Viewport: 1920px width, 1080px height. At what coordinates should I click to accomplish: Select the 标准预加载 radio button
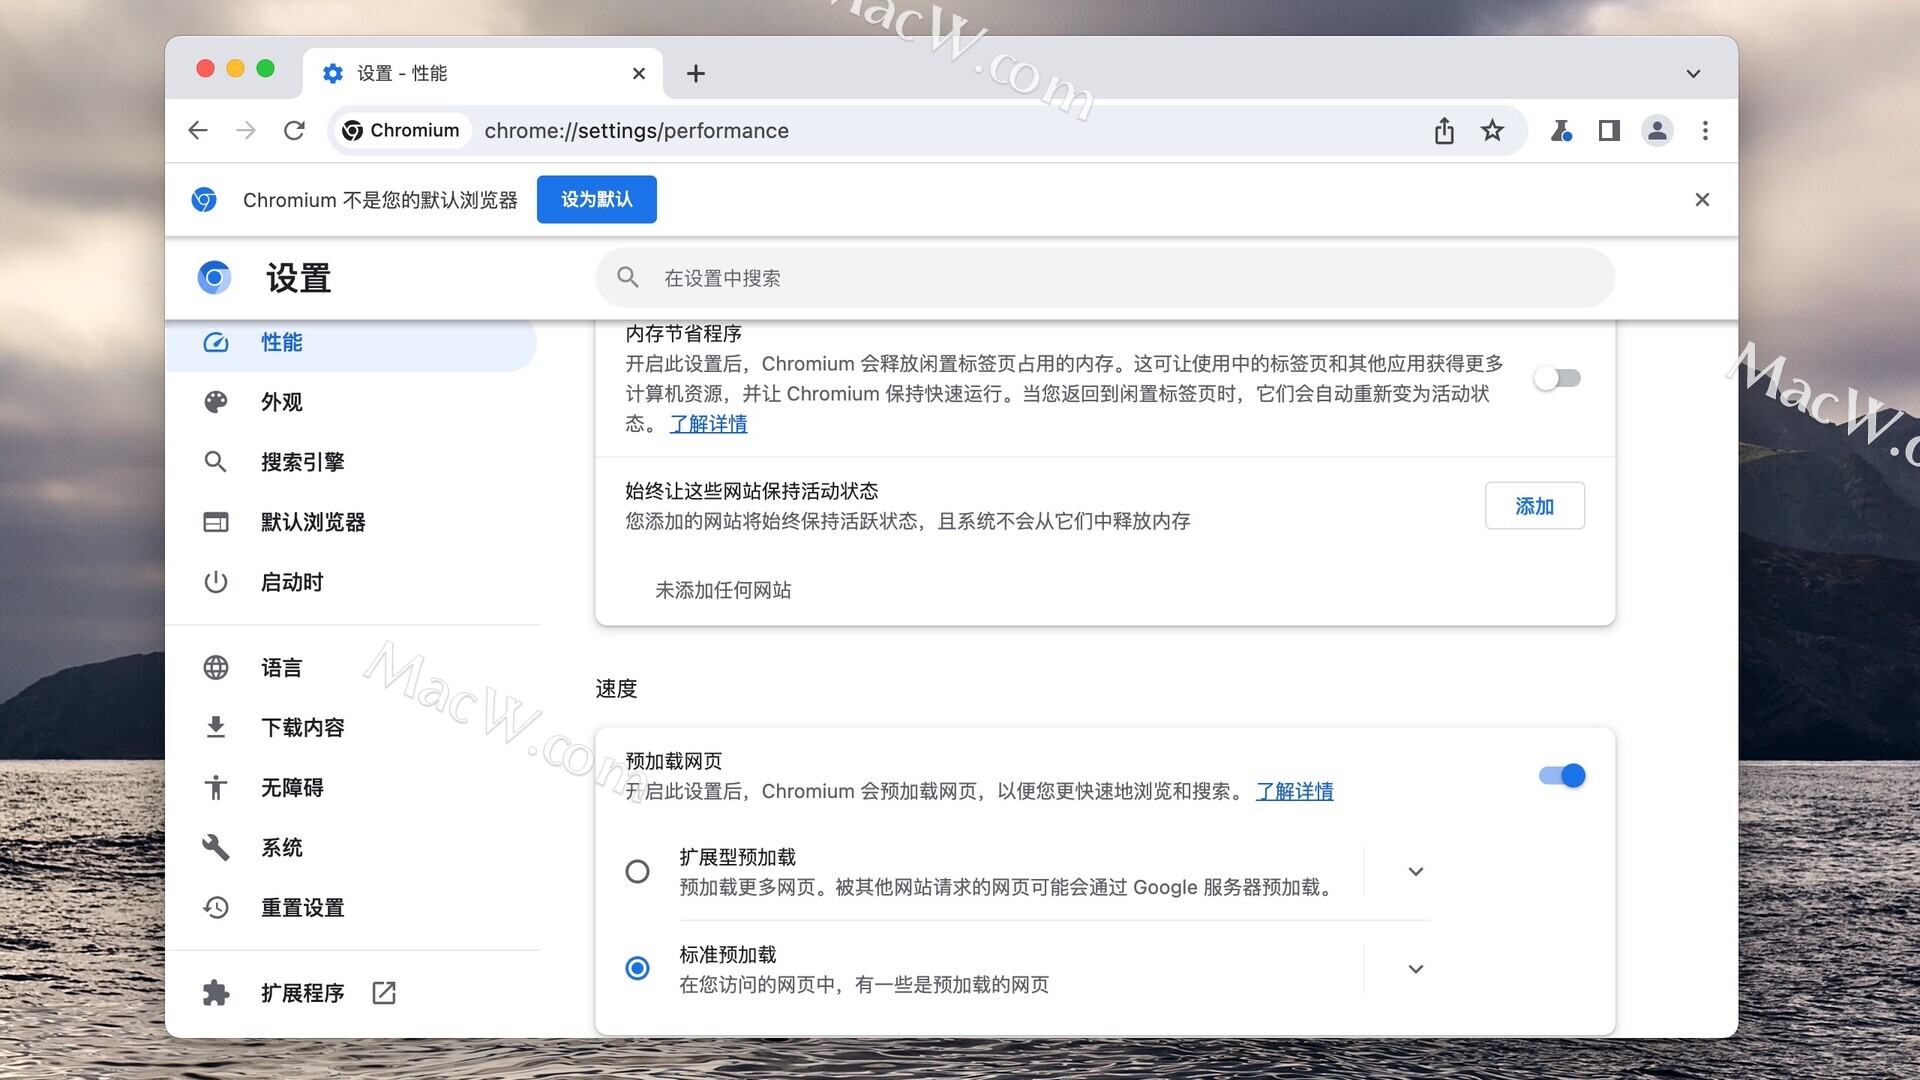click(x=637, y=969)
